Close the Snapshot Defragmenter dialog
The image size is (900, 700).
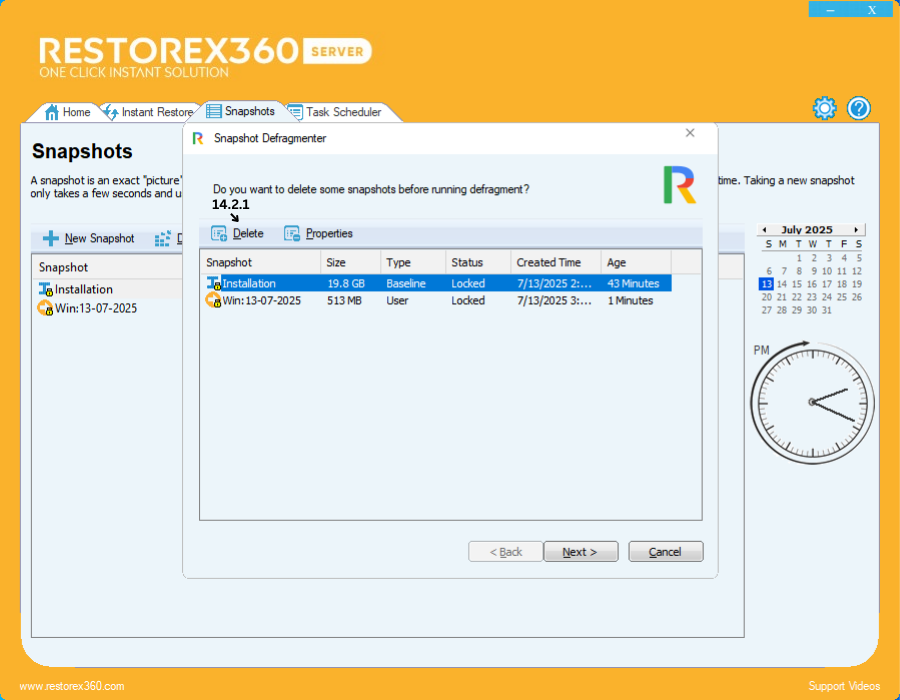690,133
